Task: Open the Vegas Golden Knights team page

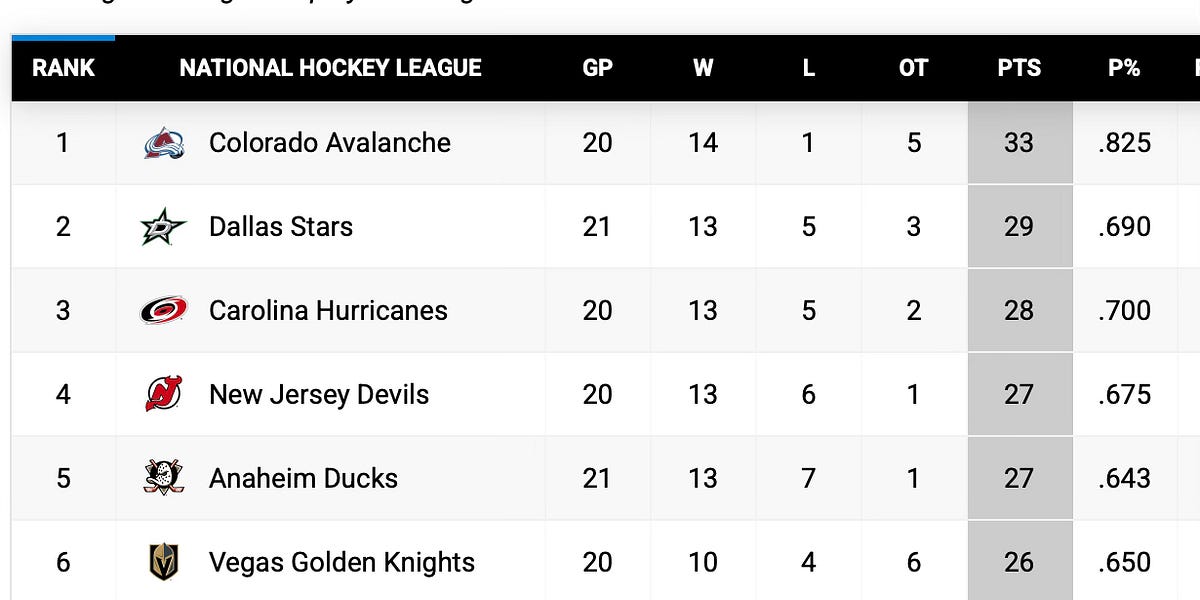Action: (x=340, y=562)
